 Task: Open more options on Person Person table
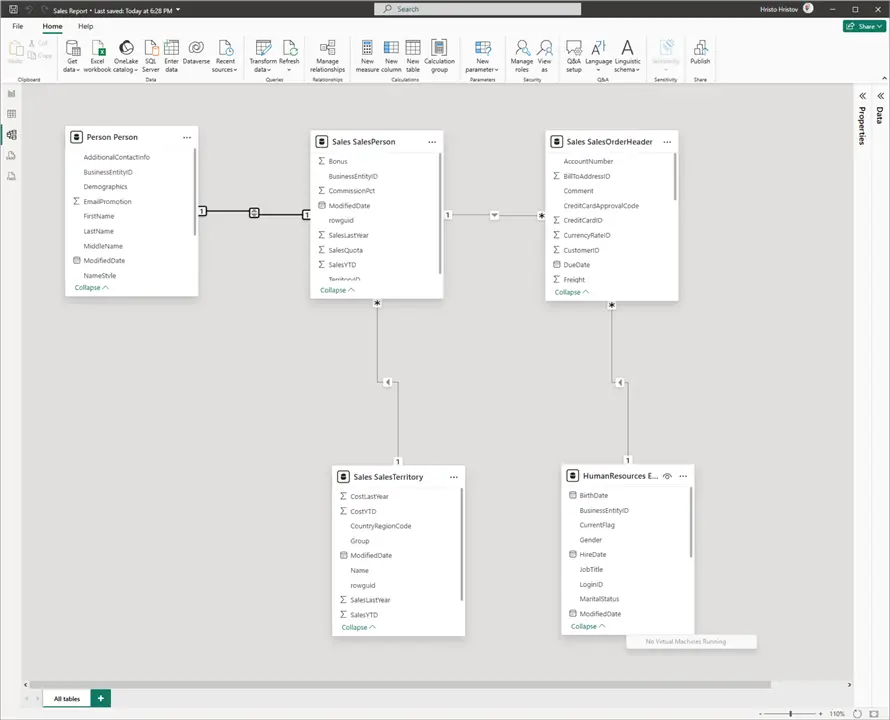pos(187,137)
